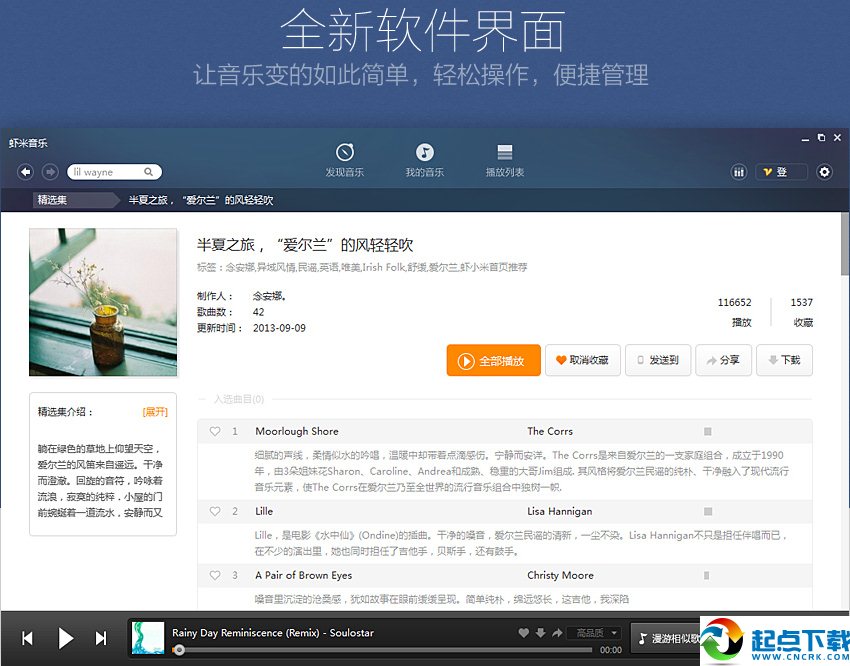Open the 发现音乐 (Discover Music) section
This screenshot has width=850, height=666.
(344, 159)
